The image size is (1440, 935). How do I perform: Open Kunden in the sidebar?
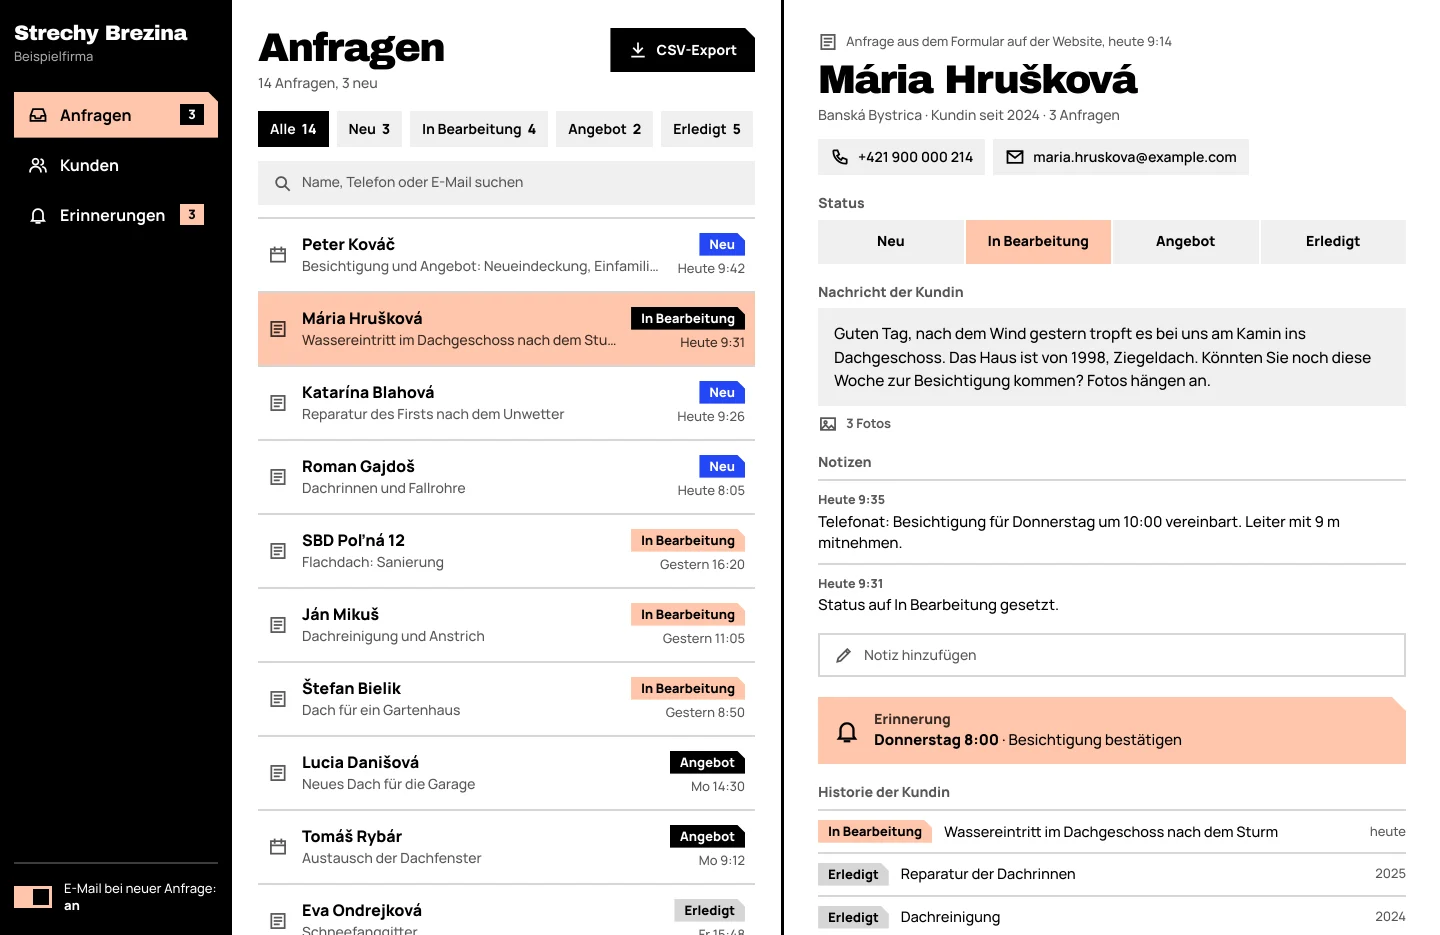tap(116, 165)
